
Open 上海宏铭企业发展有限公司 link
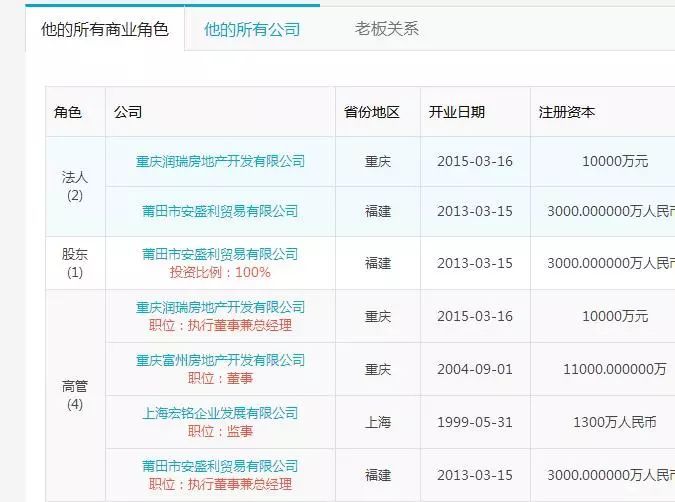220,413
